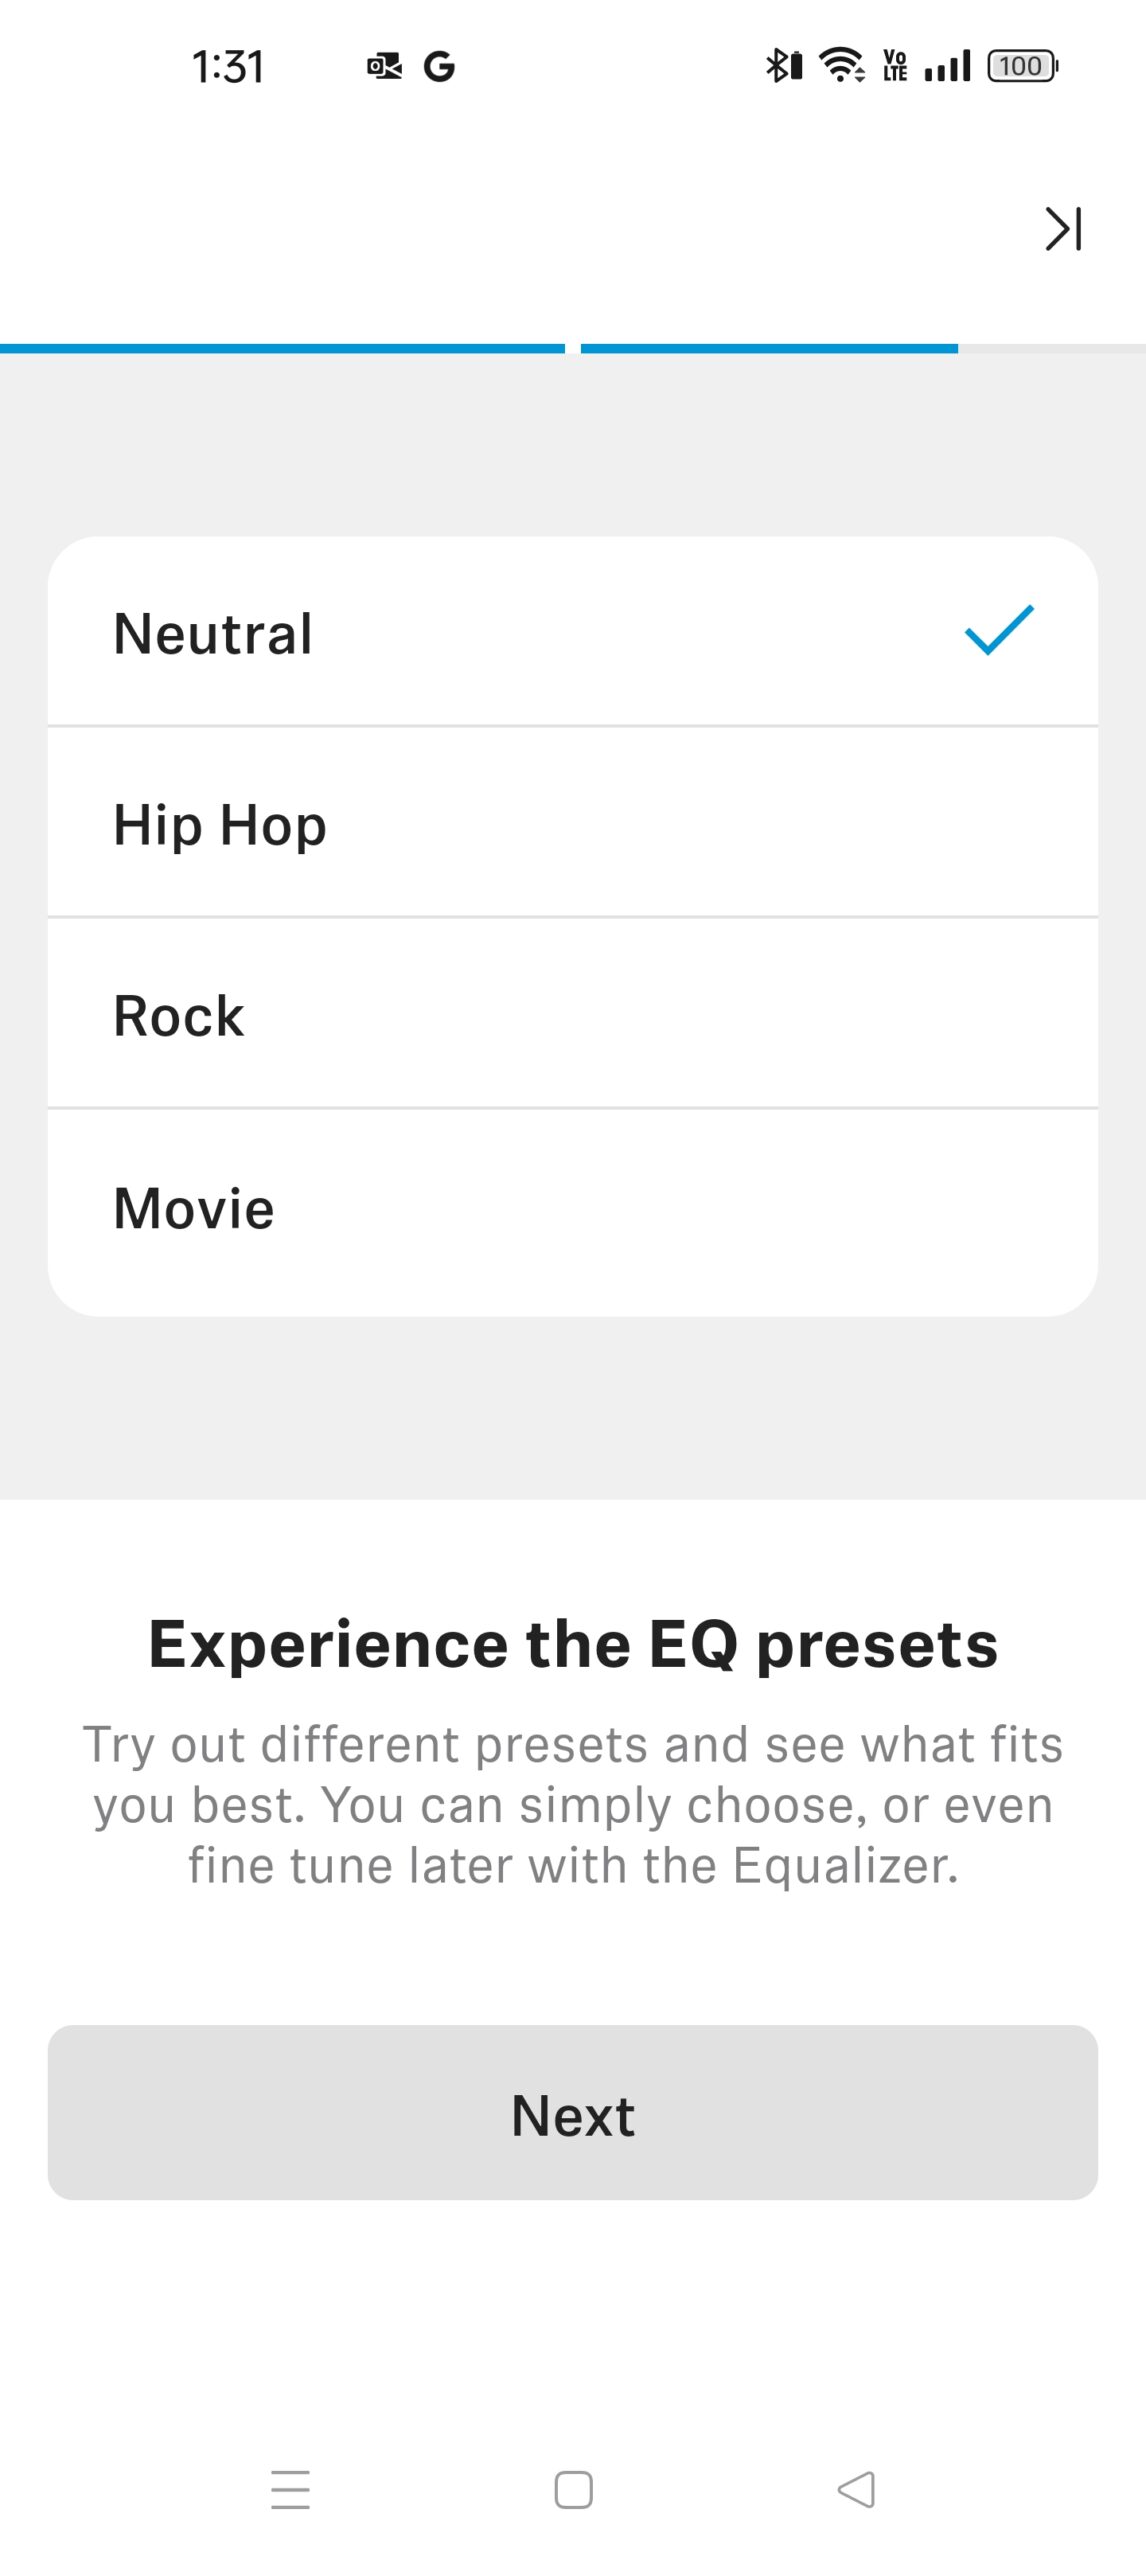Tap the skip onboarding arrow icon

tap(1063, 229)
